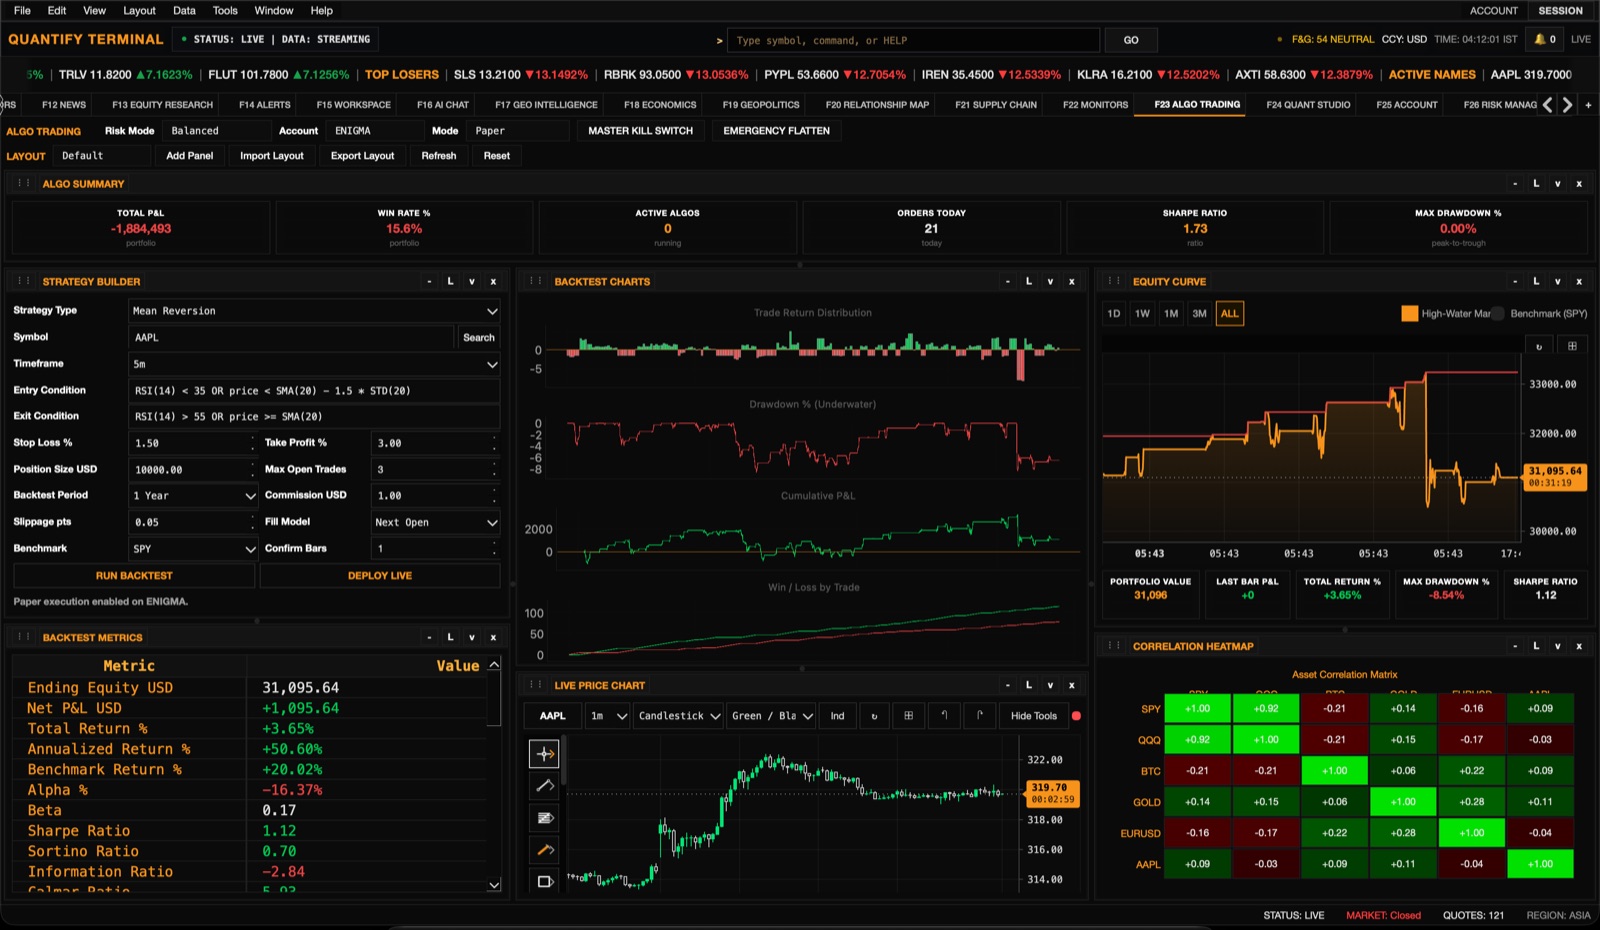Click the red record dot beside Hide Tools
Screen dimensions: 1600x930
[1076, 716]
